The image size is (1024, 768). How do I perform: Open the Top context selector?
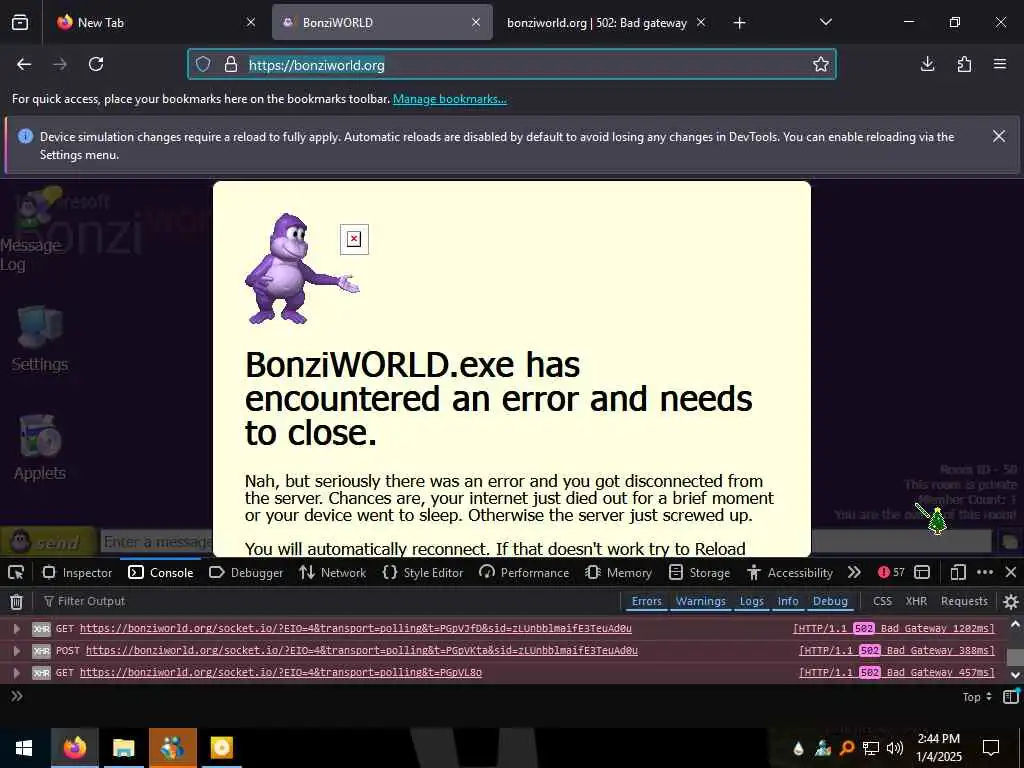977,697
